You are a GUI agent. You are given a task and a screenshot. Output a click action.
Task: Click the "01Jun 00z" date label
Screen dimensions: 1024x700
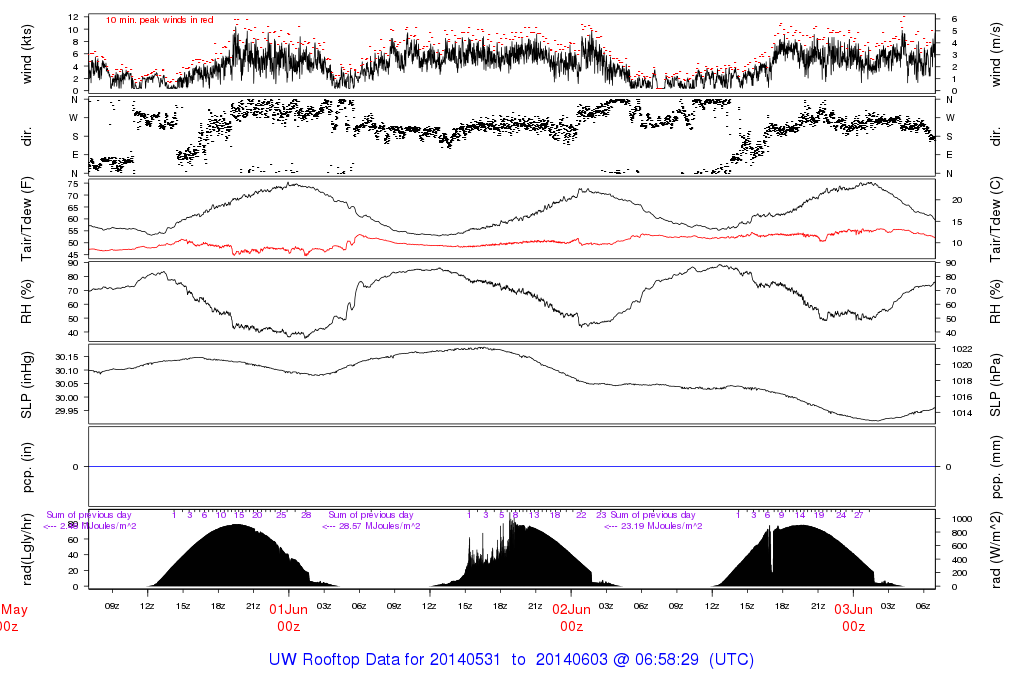[x=288, y=618]
